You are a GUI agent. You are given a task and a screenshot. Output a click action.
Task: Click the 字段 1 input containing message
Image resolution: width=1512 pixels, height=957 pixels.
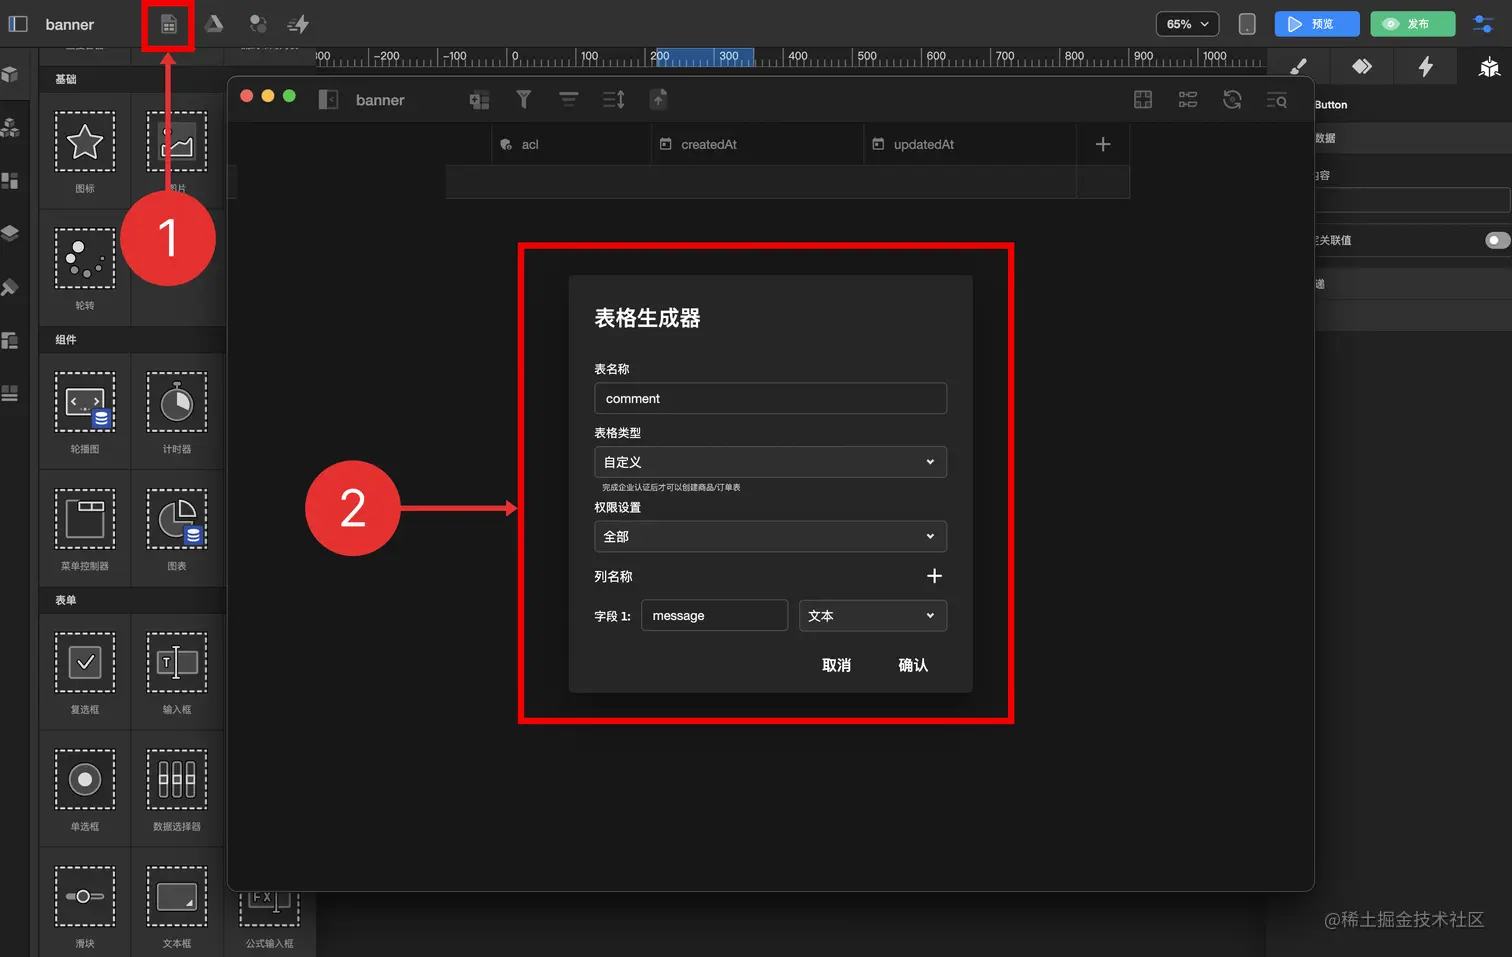(714, 615)
